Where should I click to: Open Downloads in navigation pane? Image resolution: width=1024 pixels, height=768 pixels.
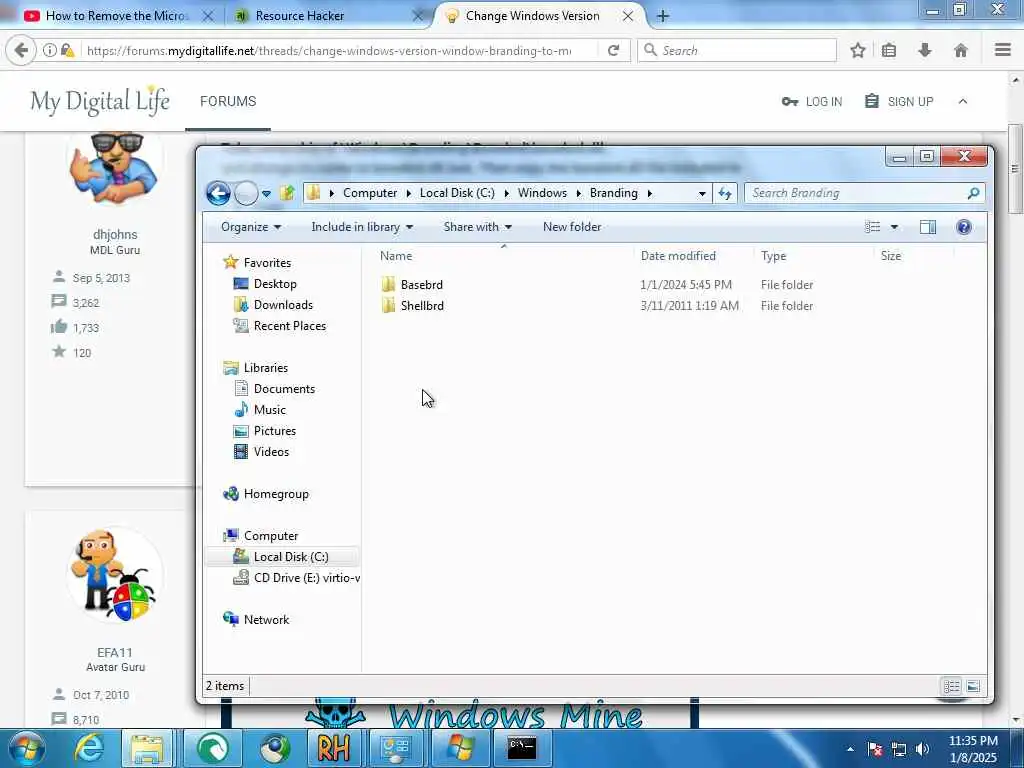(x=283, y=305)
